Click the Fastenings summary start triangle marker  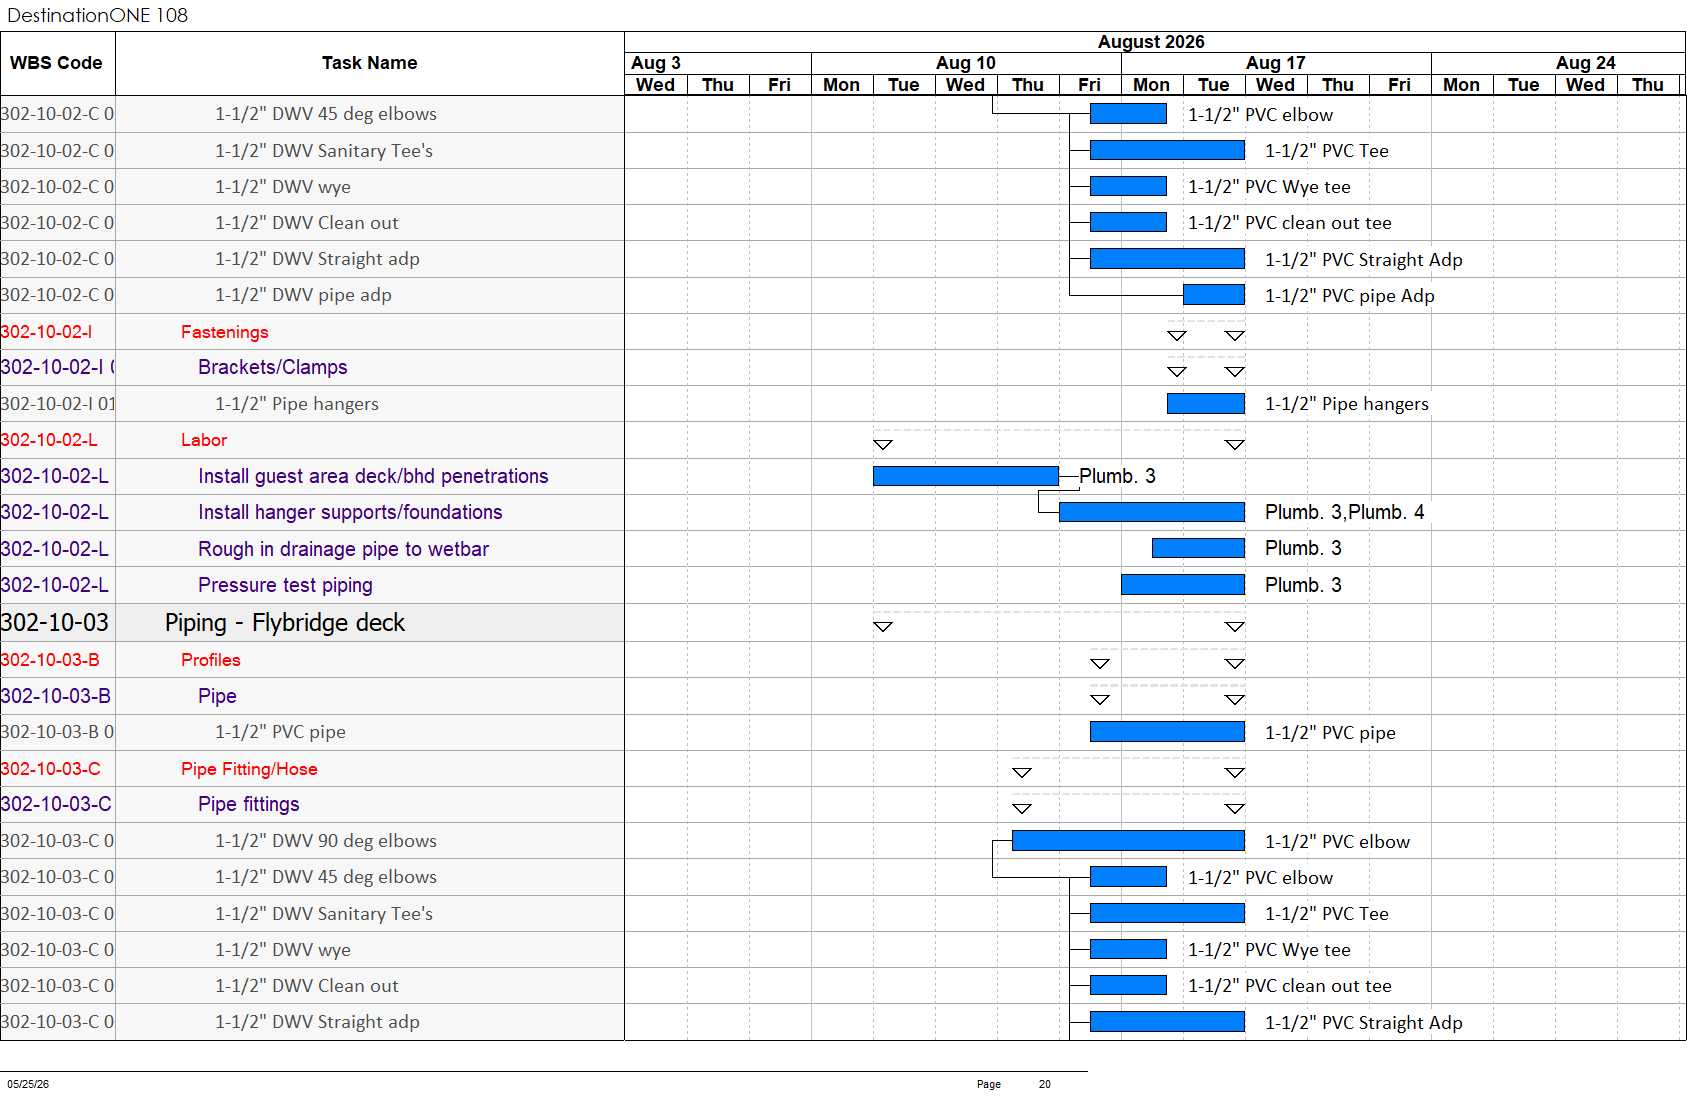tap(1177, 335)
